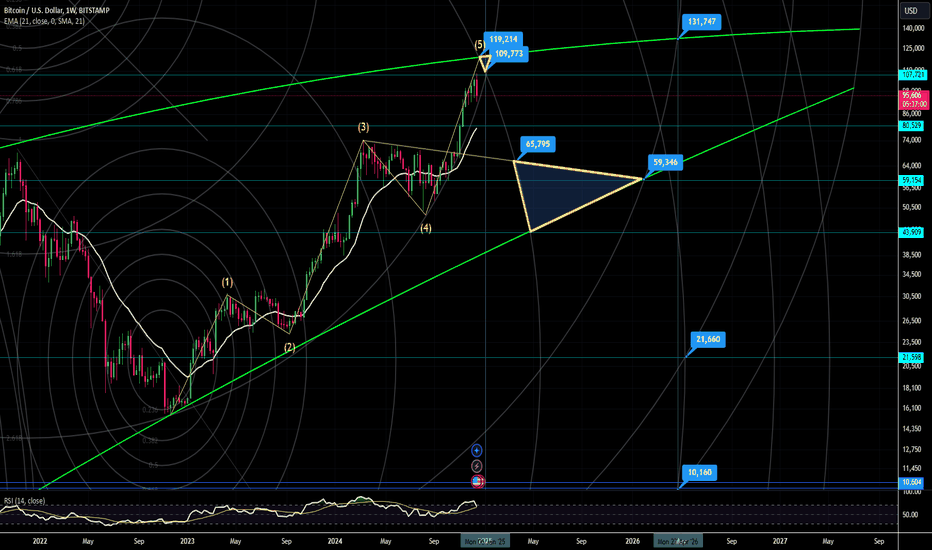Click the highlighted Apr '26 date tag

coord(678,542)
